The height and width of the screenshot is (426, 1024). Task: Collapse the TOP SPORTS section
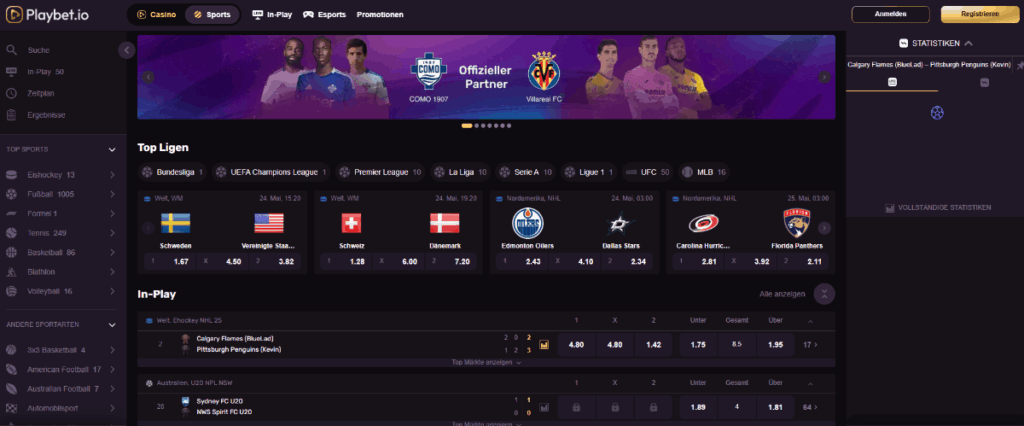(112, 150)
